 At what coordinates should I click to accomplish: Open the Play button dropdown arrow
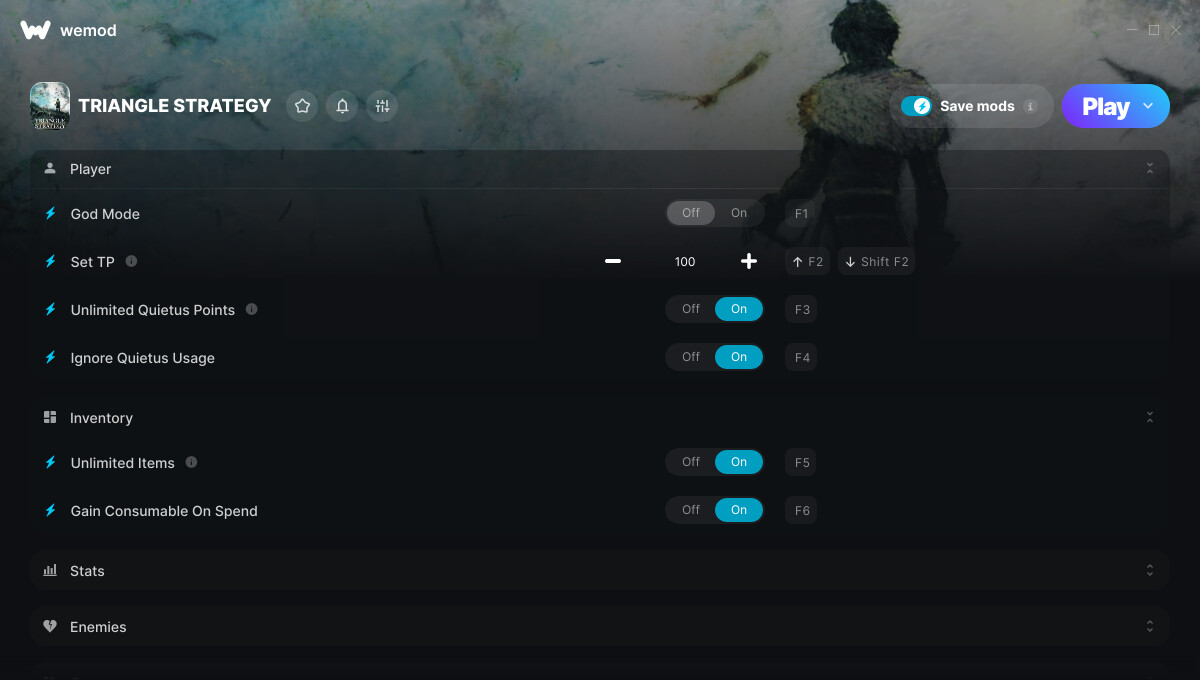point(1148,106)
